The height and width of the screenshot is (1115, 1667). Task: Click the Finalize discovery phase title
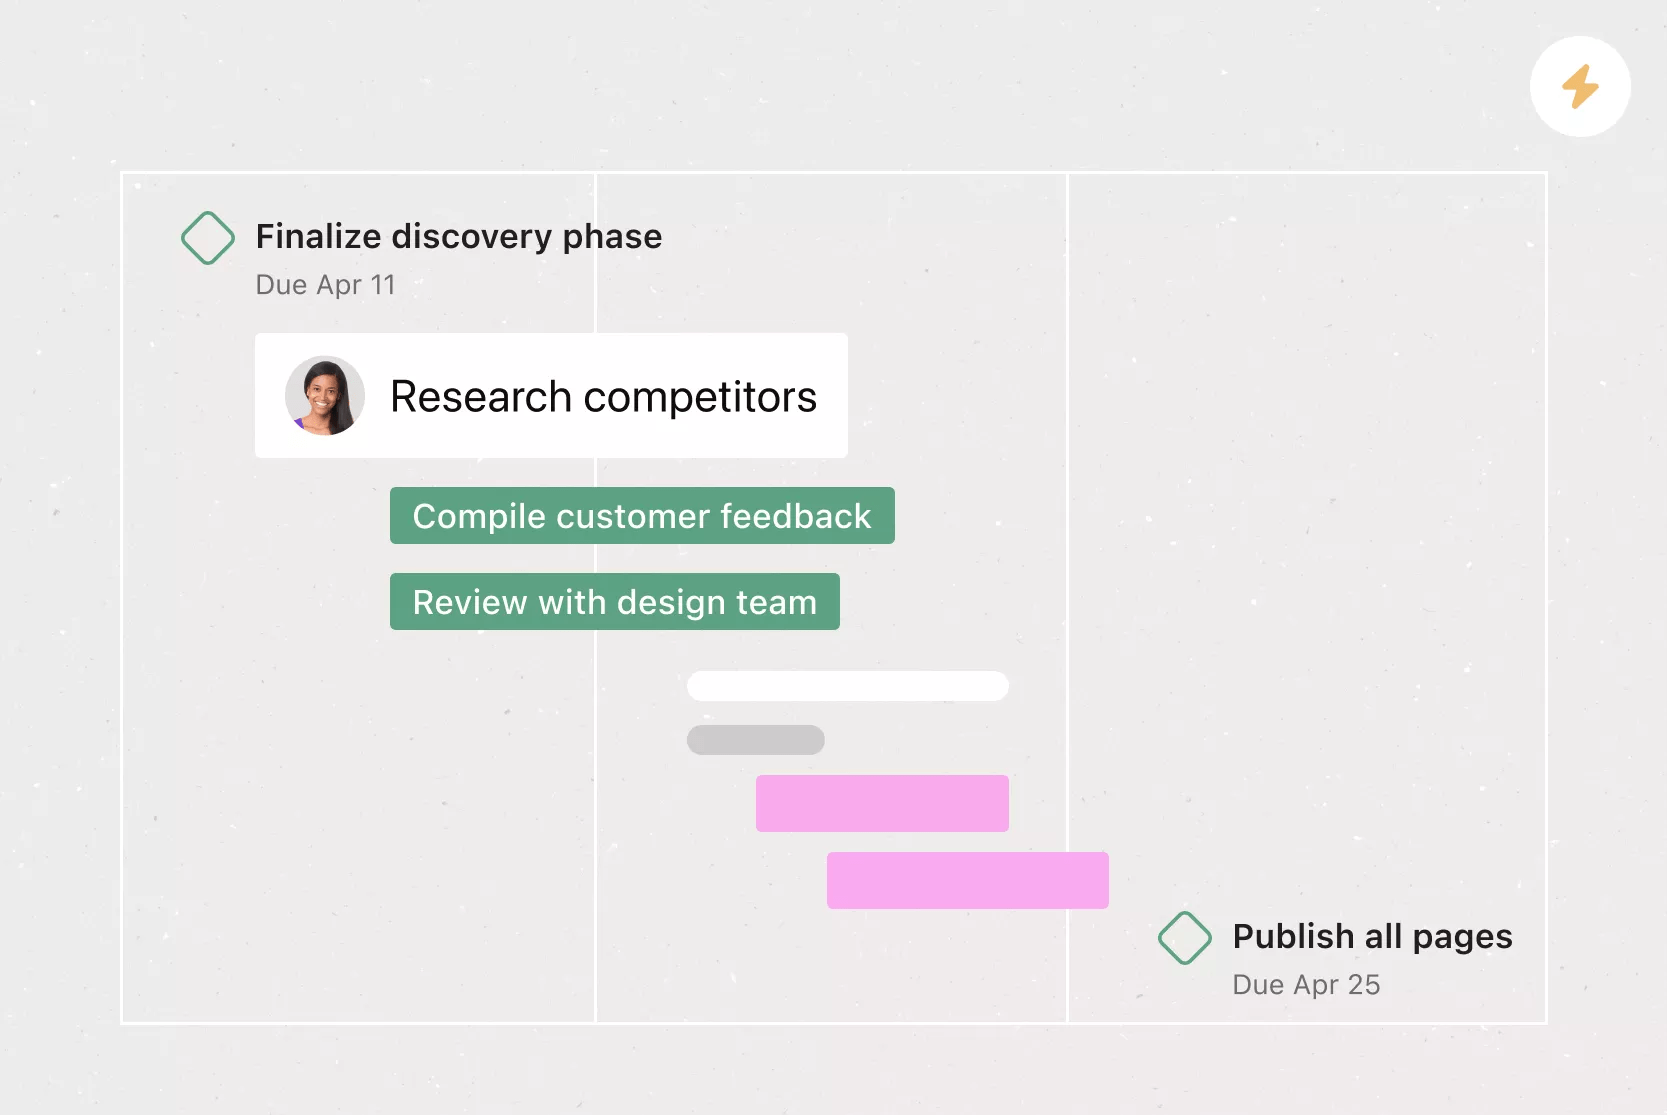coord(459,237)
